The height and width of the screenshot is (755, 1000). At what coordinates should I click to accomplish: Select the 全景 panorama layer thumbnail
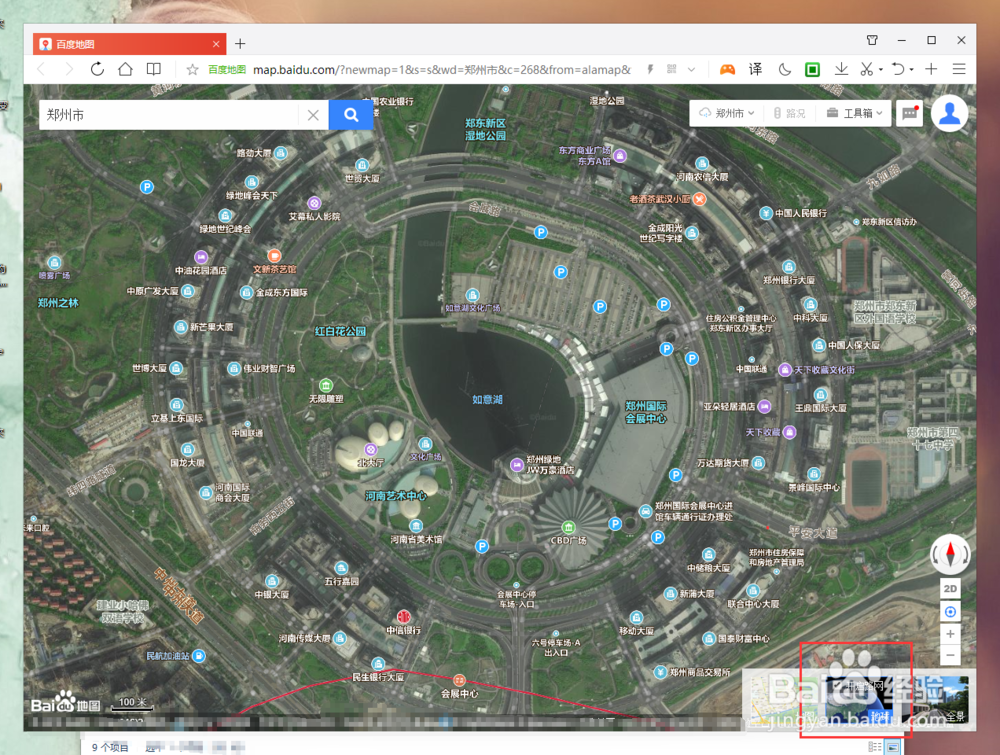pos(936,700)
